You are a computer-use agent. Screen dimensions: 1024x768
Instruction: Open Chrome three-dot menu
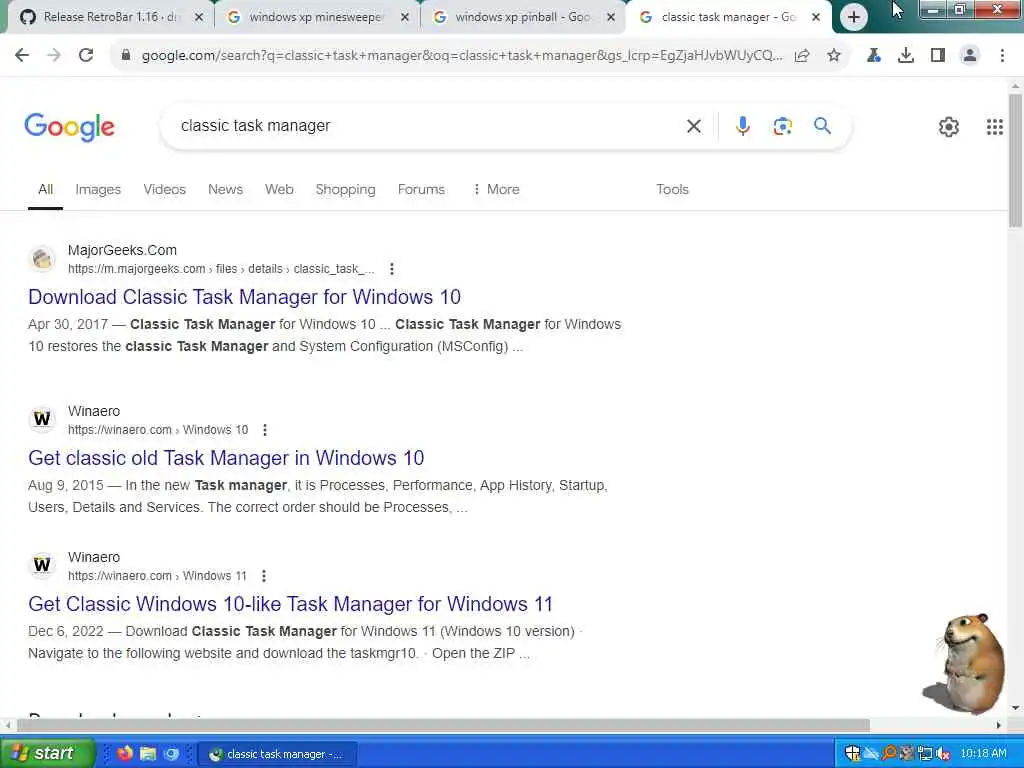point(1002,56)
